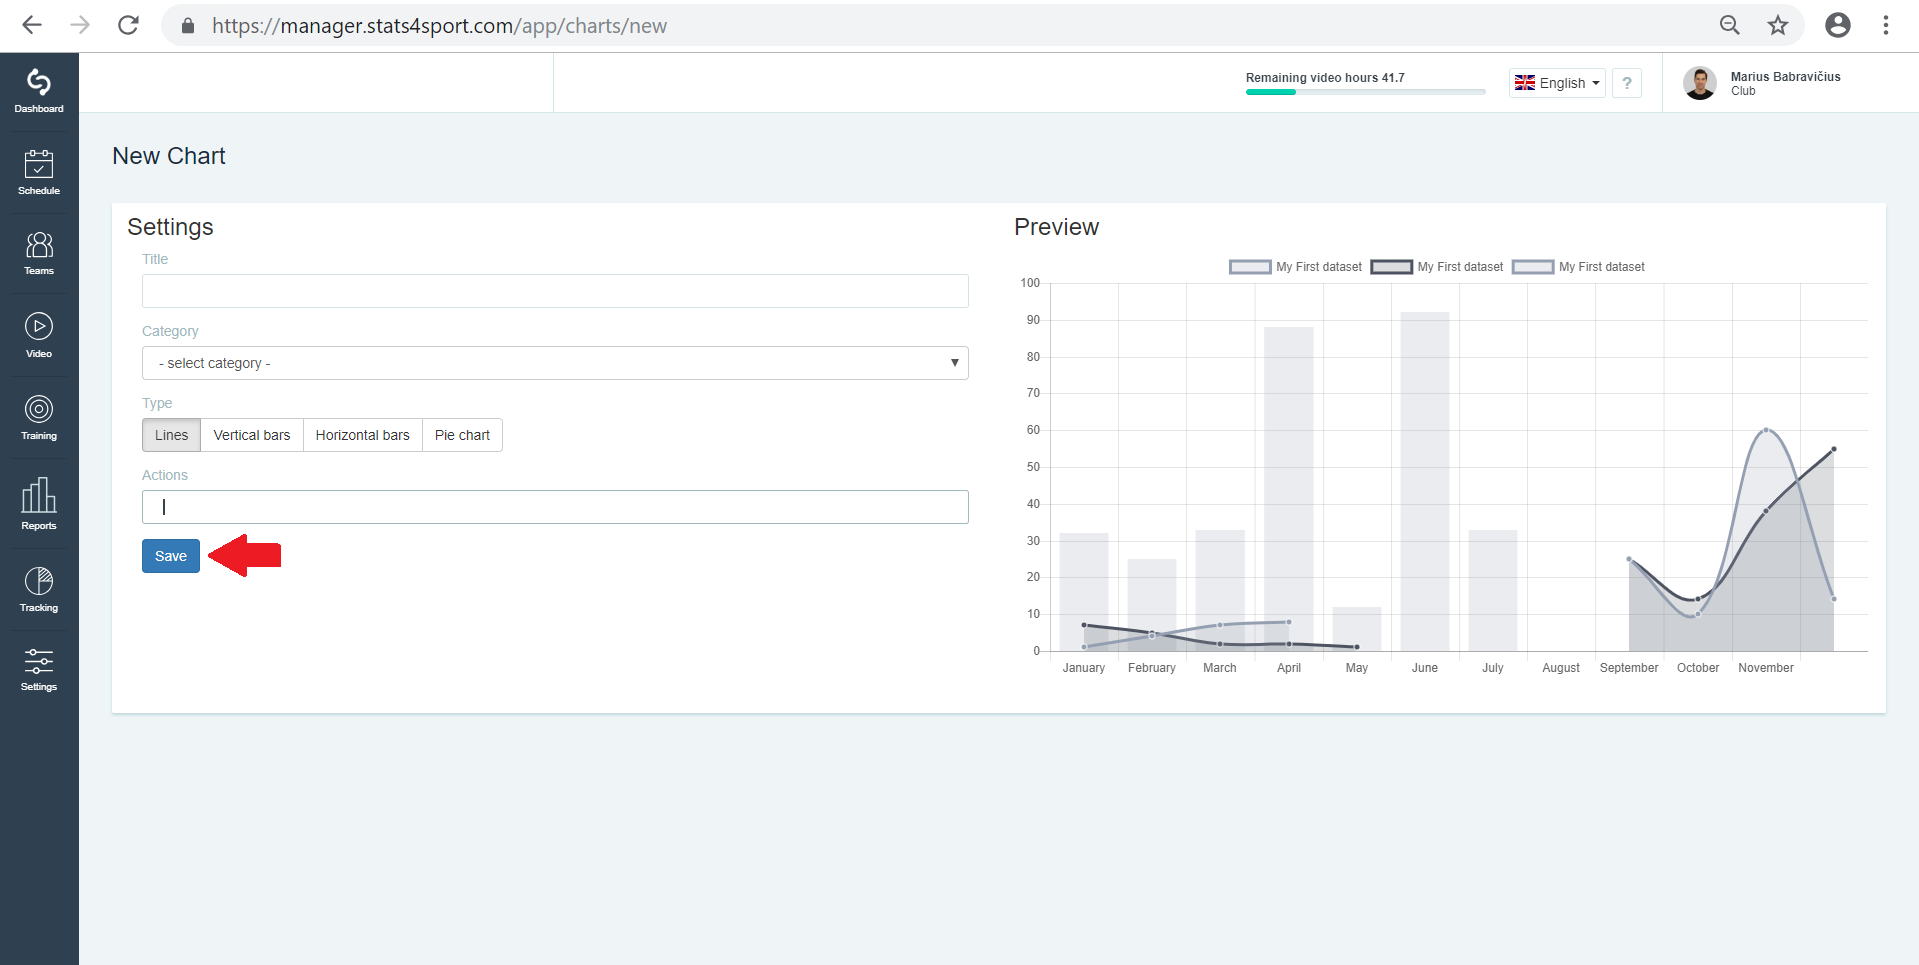Click the browser address bar URL
The height and width of the screenshot is (965, 1919).
[439, 26]
